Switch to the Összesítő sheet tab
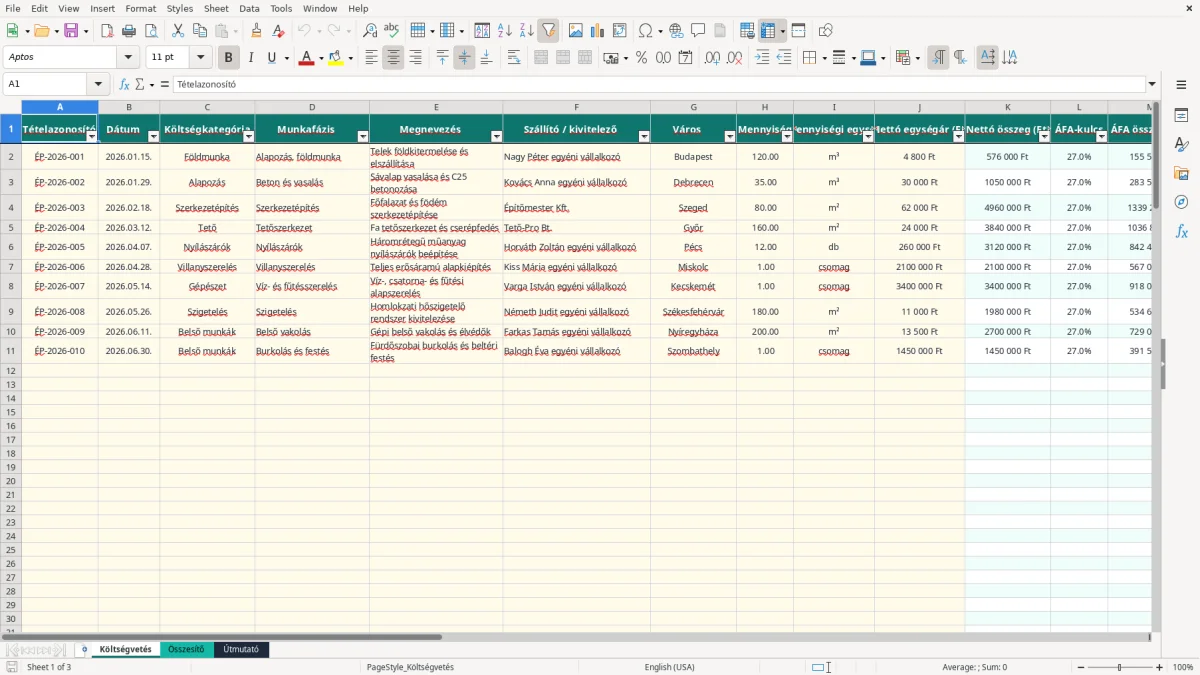This screenshot has width=1200, height=675. click(186, 650)
